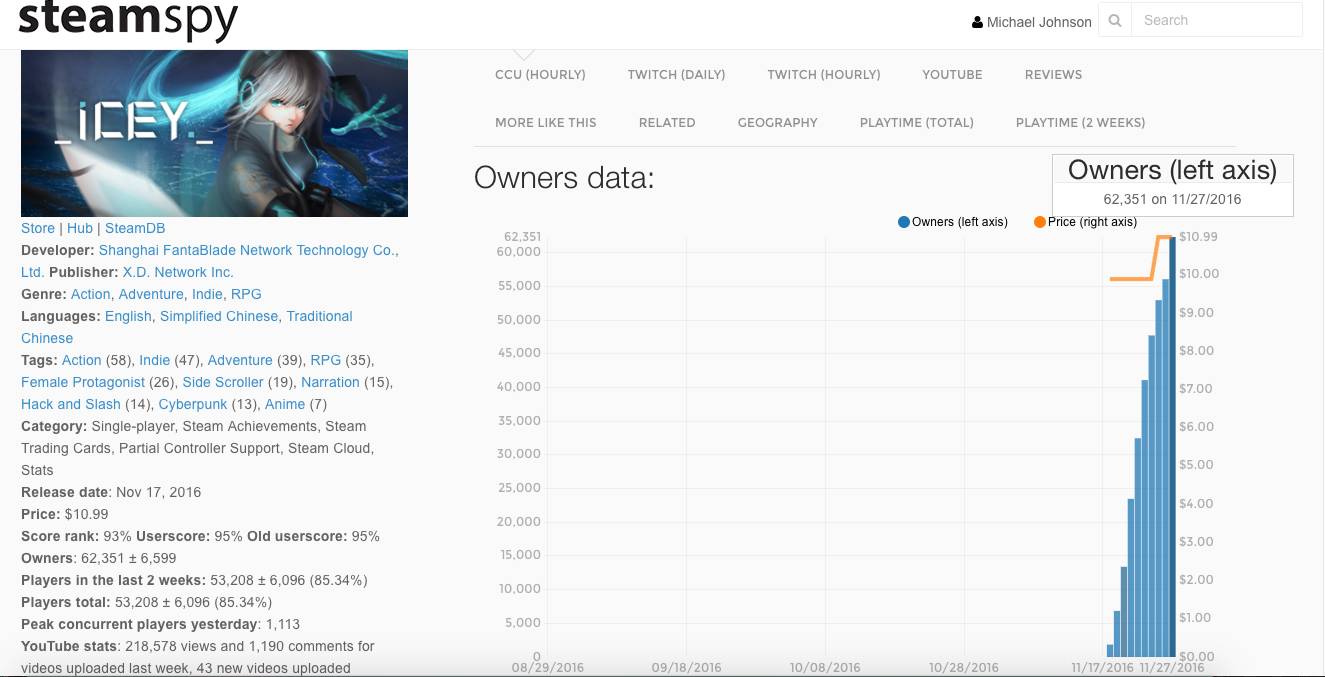Click the $10.99 right axis label
The width and height of the screenshot is (1325, 677).
click(1198, 237)
